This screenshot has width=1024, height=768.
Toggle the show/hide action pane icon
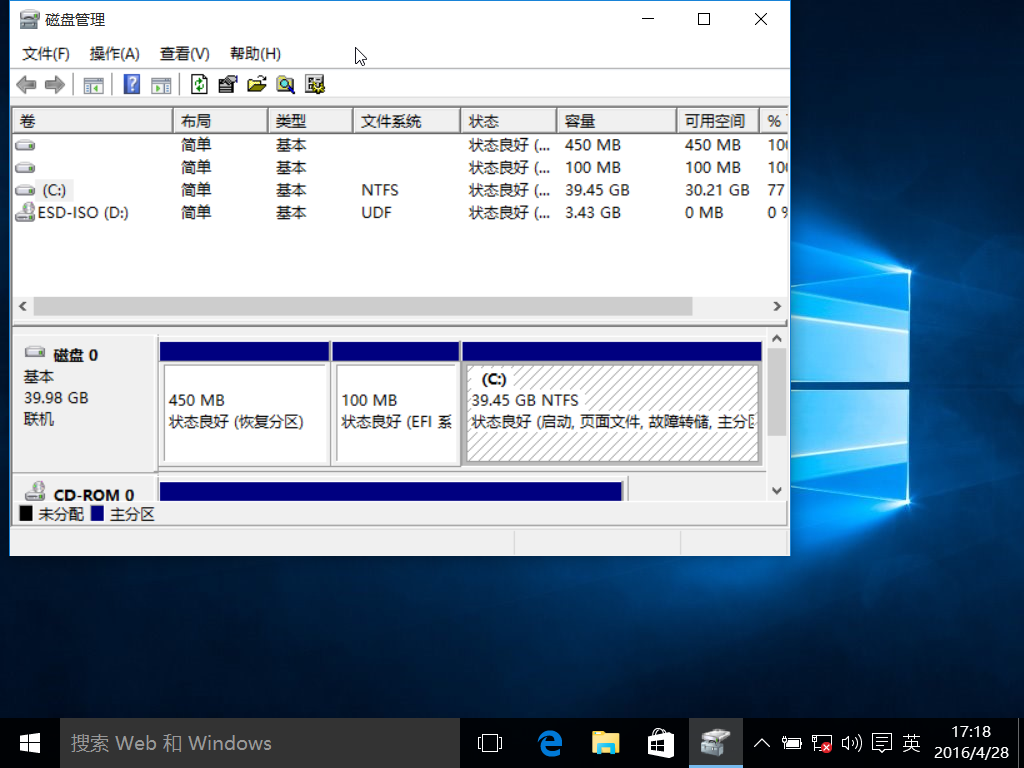point(161,85)
